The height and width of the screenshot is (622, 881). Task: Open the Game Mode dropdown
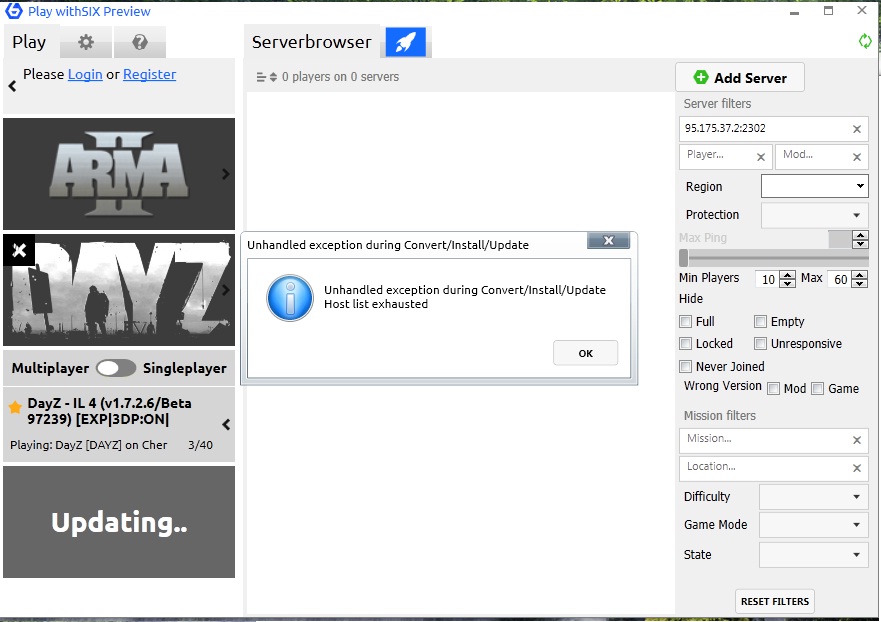(813, 525)
